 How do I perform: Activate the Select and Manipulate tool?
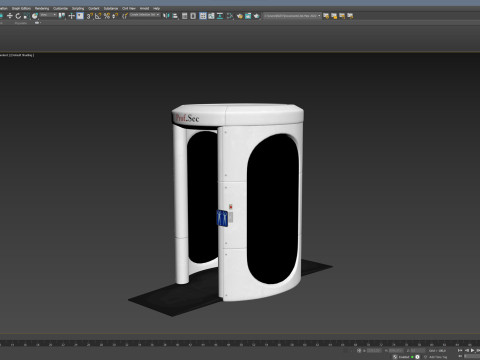click(71, 16)
